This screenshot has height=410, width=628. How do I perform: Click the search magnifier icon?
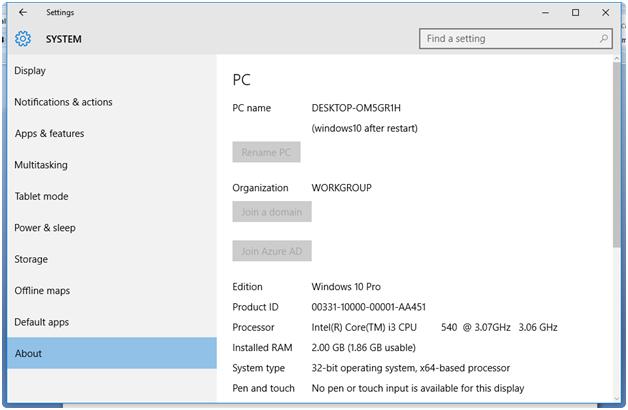click(604, 39)
